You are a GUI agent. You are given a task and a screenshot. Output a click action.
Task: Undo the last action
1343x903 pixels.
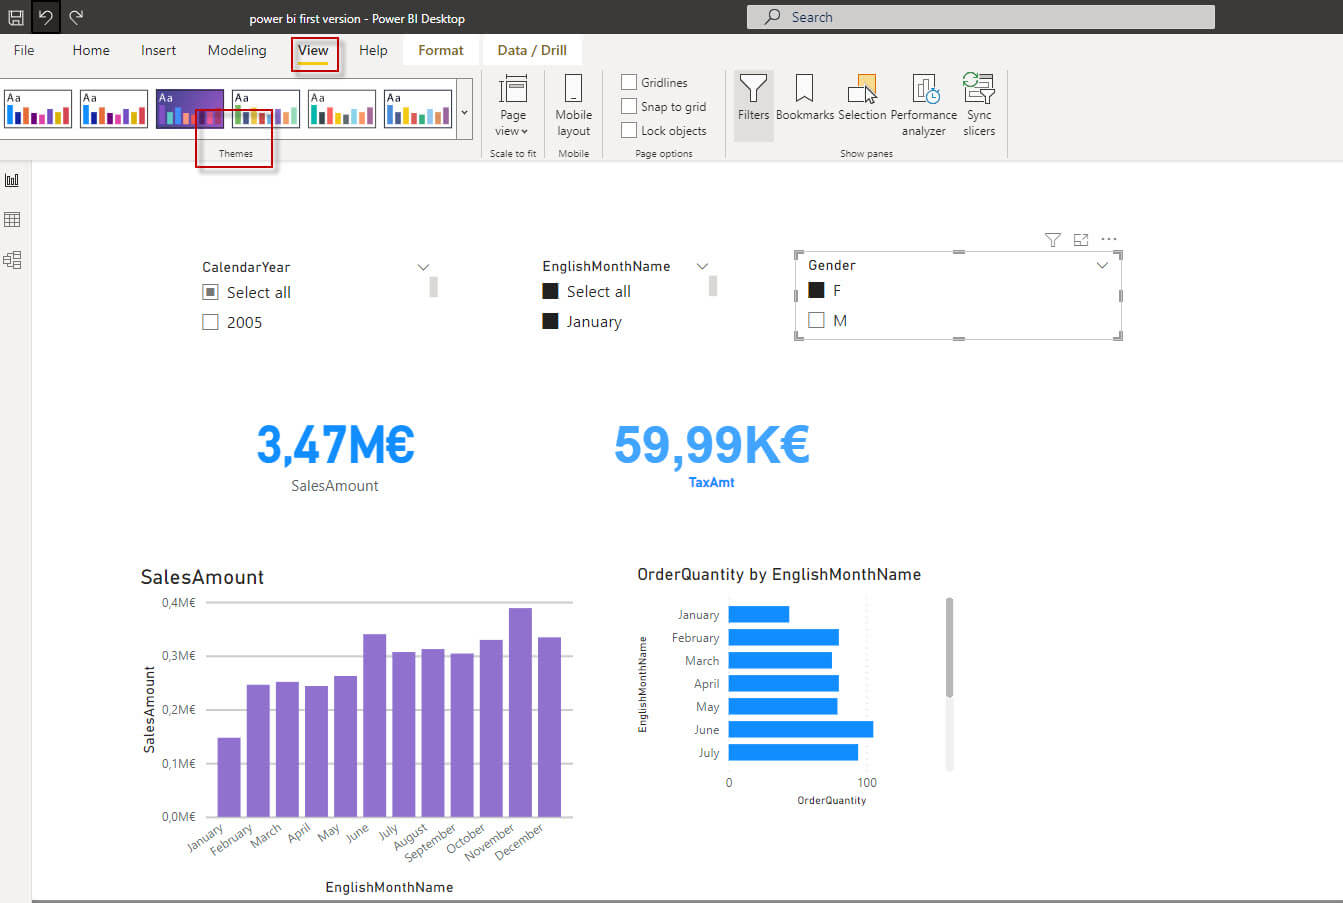(46, 17)
